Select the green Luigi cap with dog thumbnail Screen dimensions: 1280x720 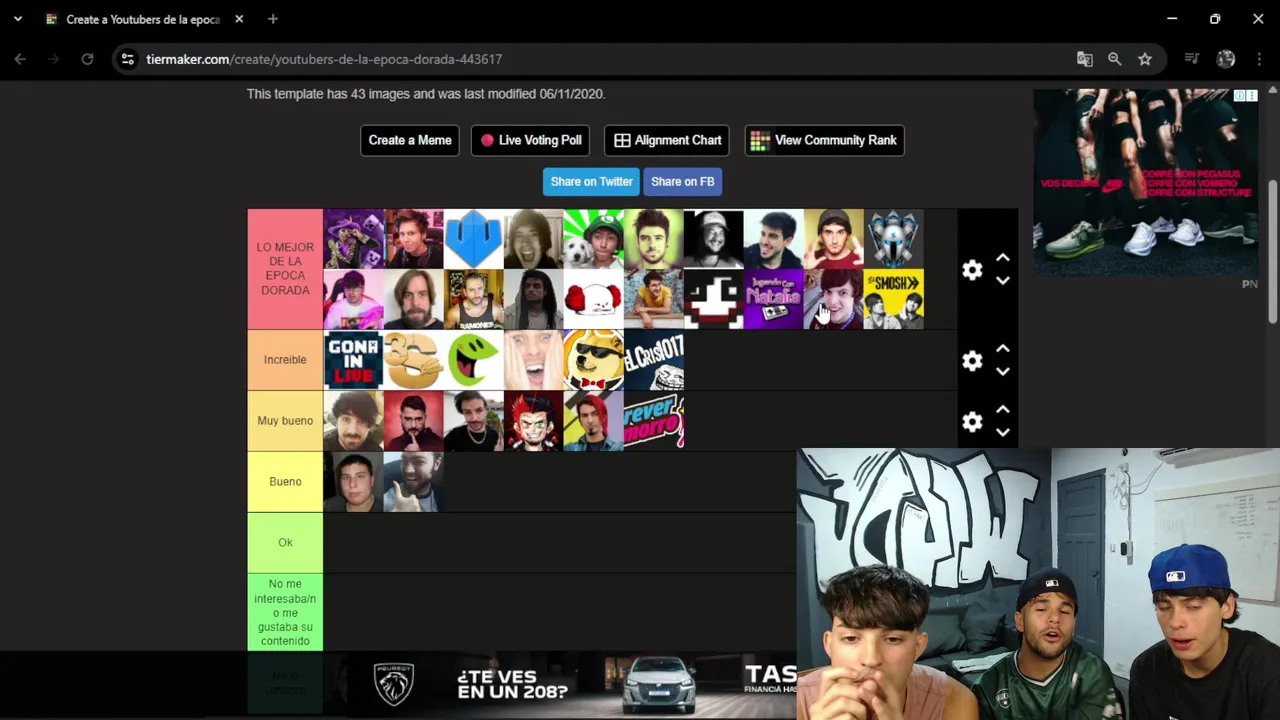[593, 239]
